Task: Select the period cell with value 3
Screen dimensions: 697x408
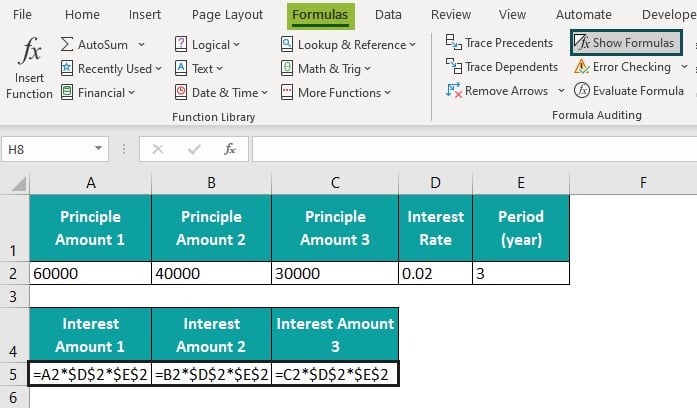Action: point(521,273)
